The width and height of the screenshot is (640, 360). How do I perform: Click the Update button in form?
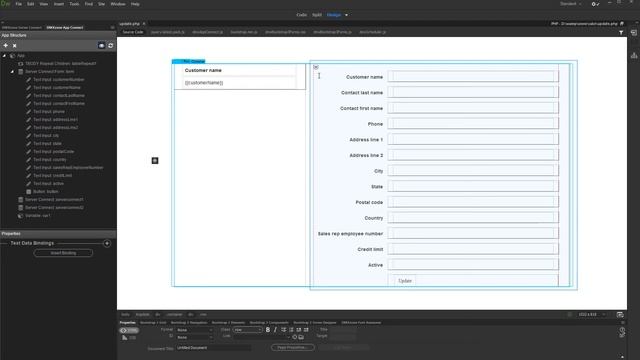point(405,281)
